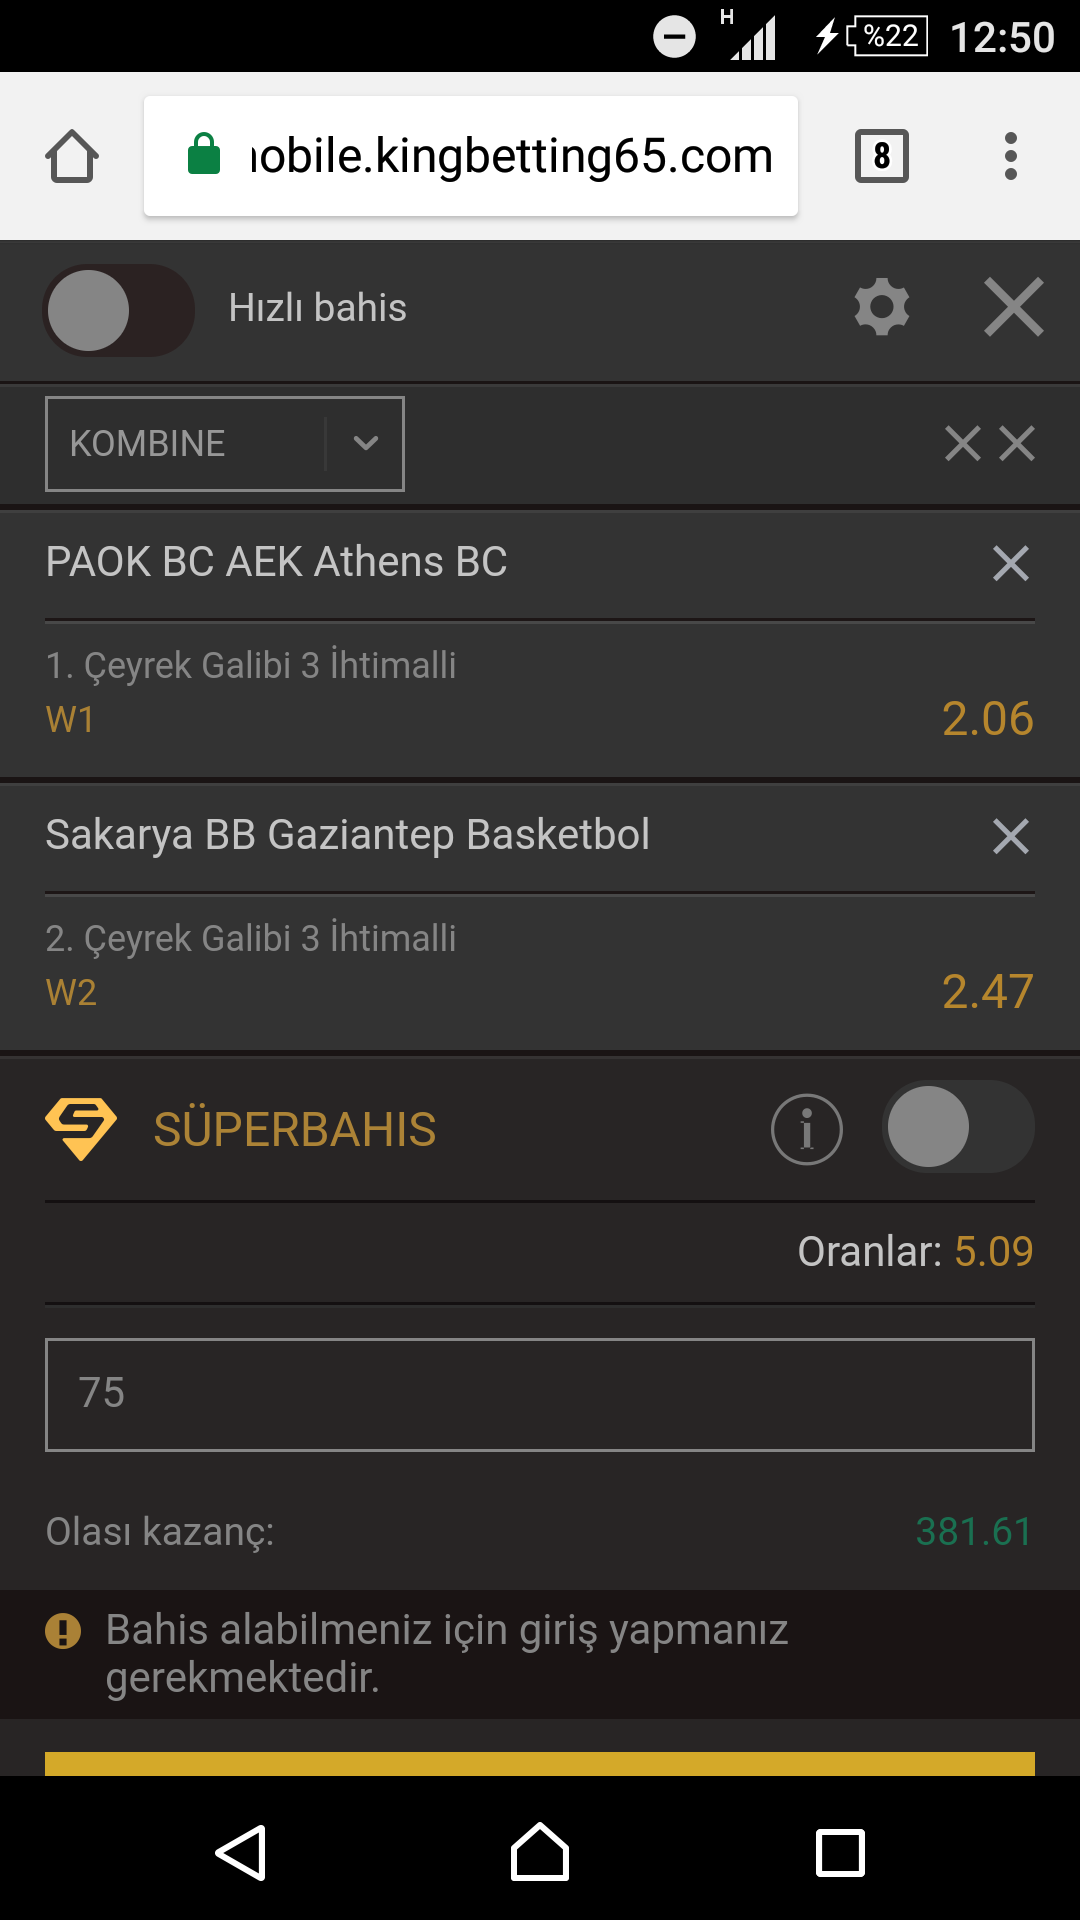Focus the stake amount field showing 75

(x=540, y=1394)
